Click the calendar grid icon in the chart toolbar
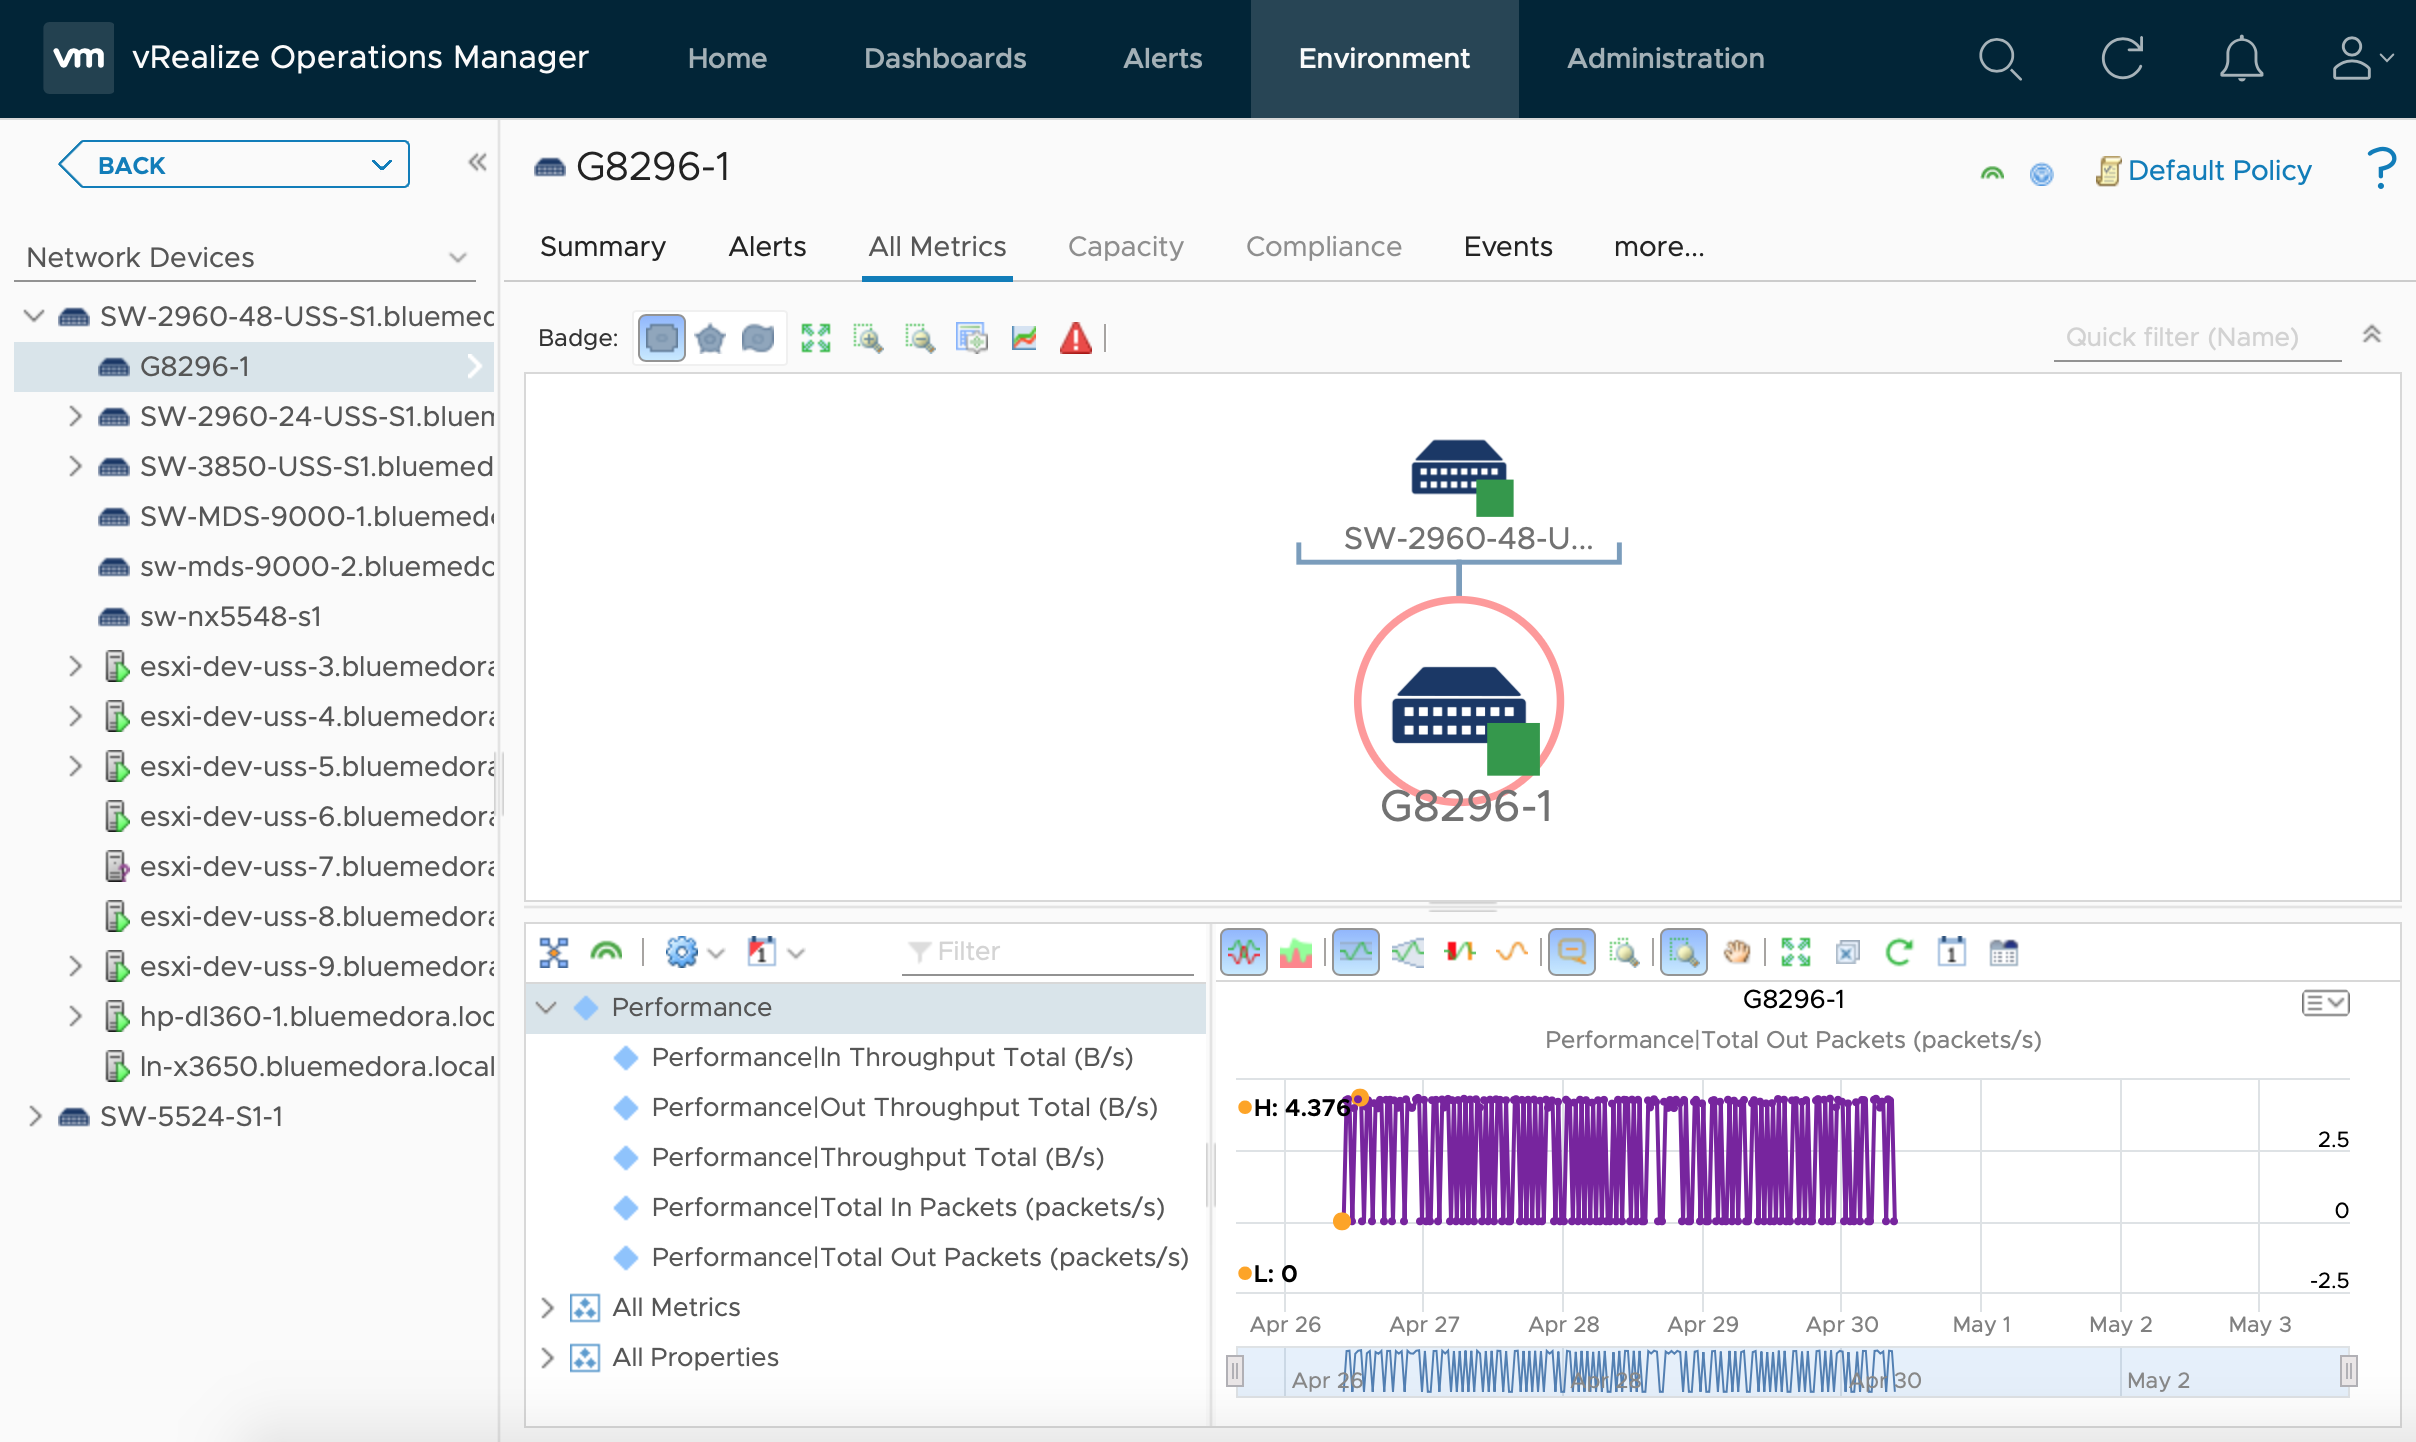This screenshot has height=1442, width=2416. click(x=2004, y=952)
